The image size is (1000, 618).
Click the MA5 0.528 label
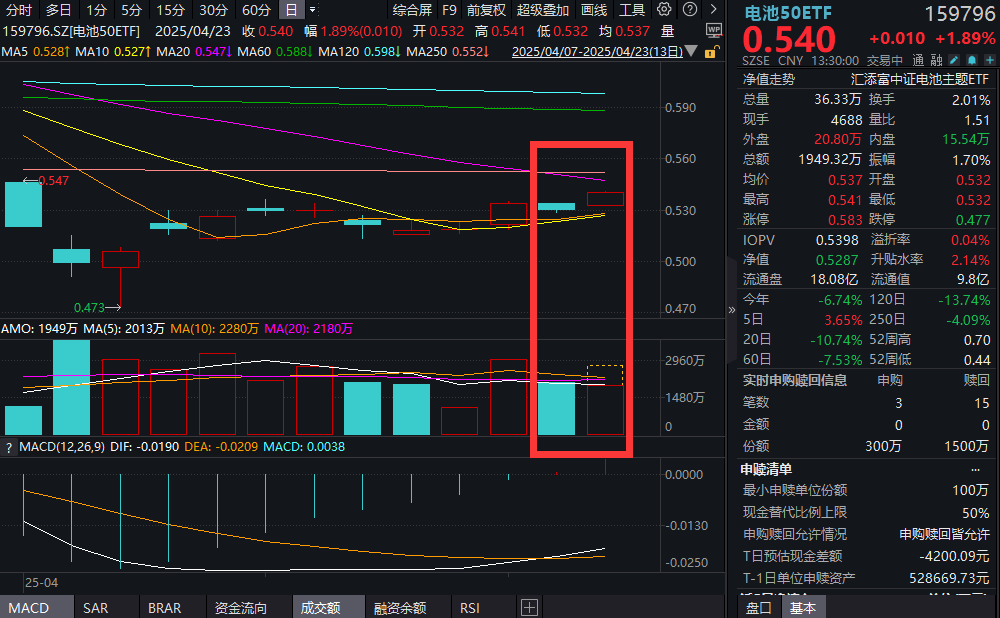point(35,51)
